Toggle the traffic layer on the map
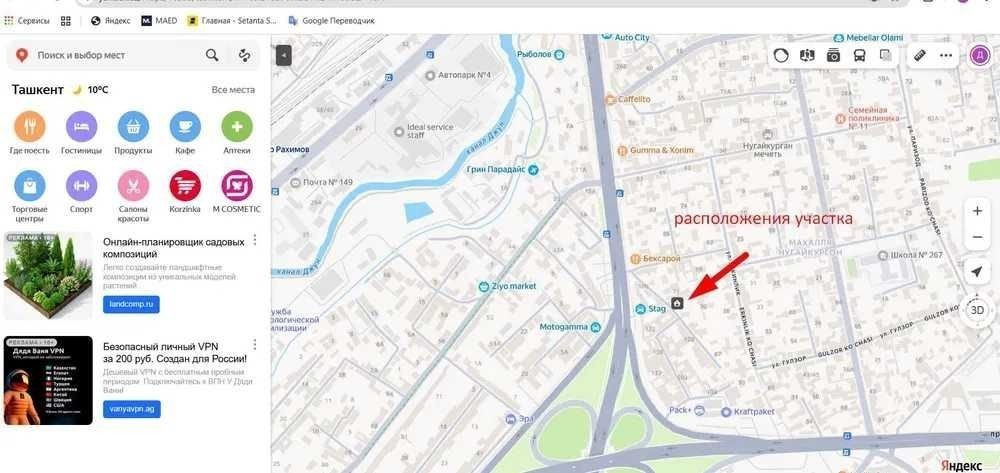The height and width of the screenshot is (473, 1000). click(x=781, y=55)
